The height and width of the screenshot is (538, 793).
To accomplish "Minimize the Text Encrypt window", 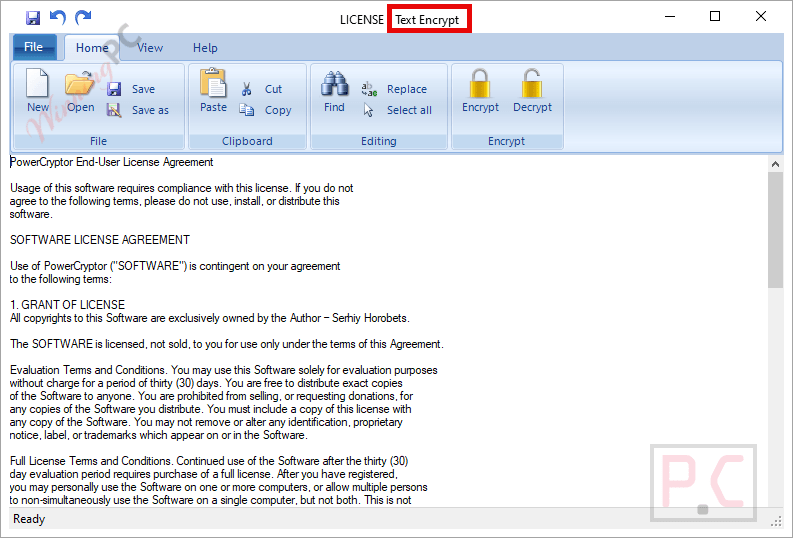I will [670, 17].
